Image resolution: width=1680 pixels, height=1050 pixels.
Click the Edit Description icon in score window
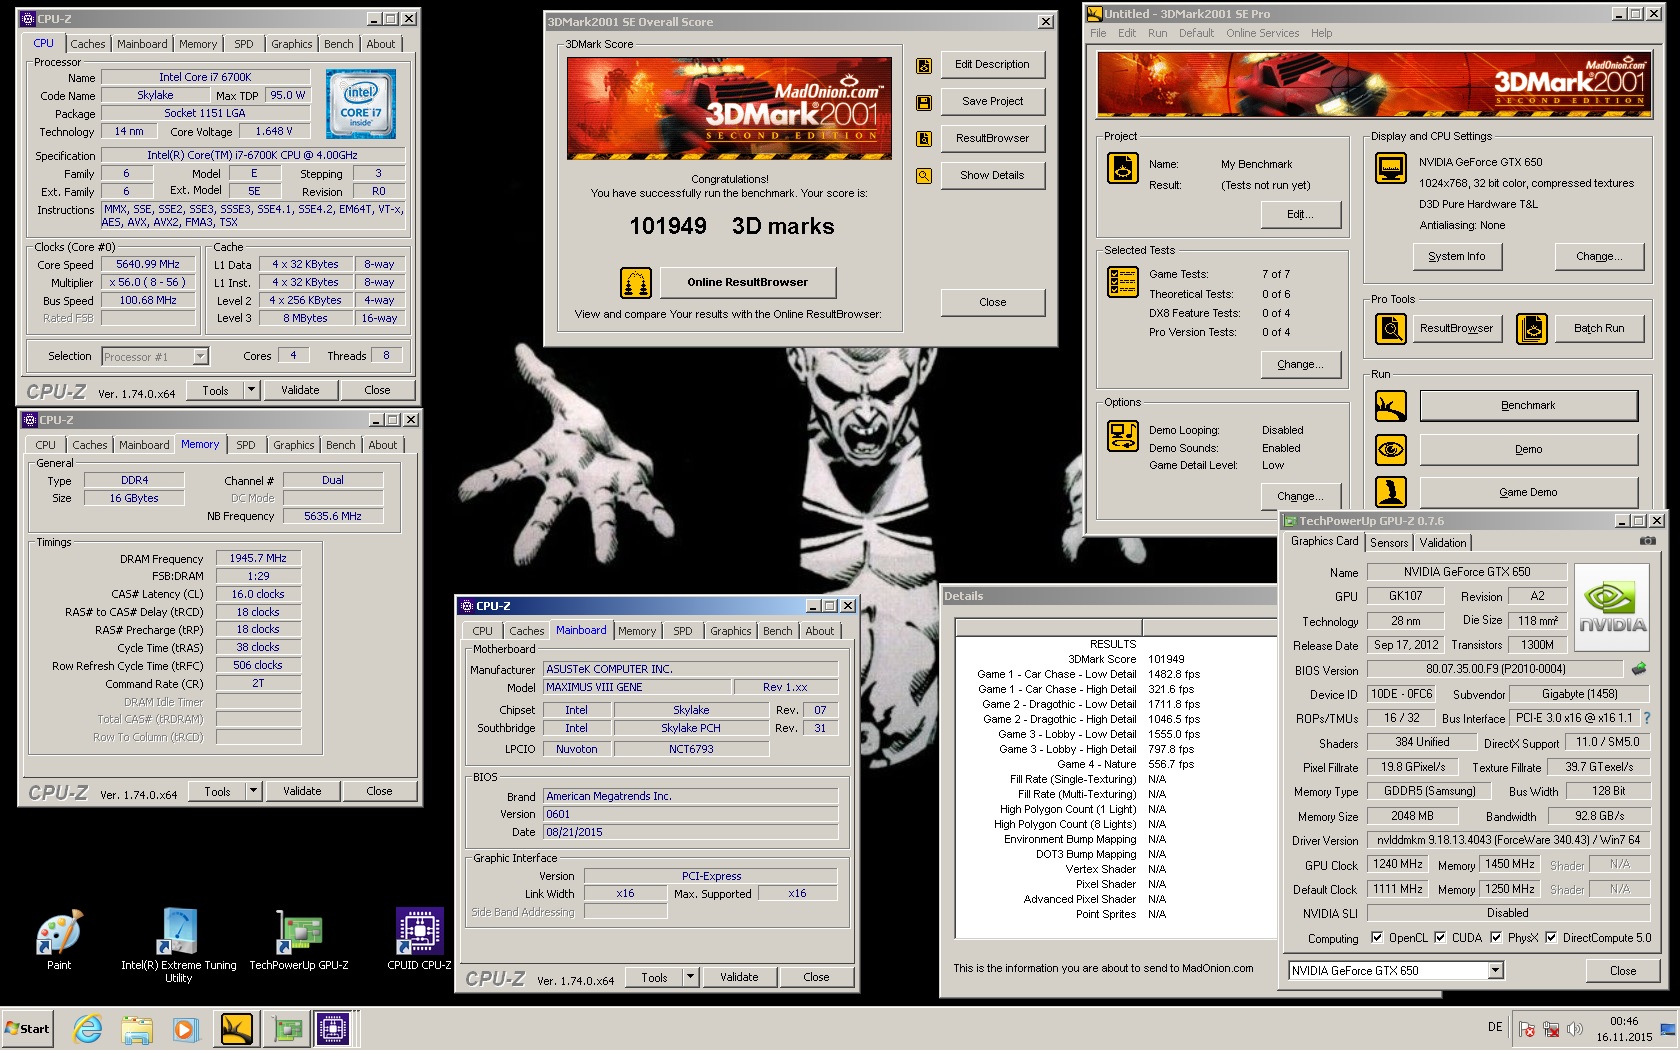point(924,66)
